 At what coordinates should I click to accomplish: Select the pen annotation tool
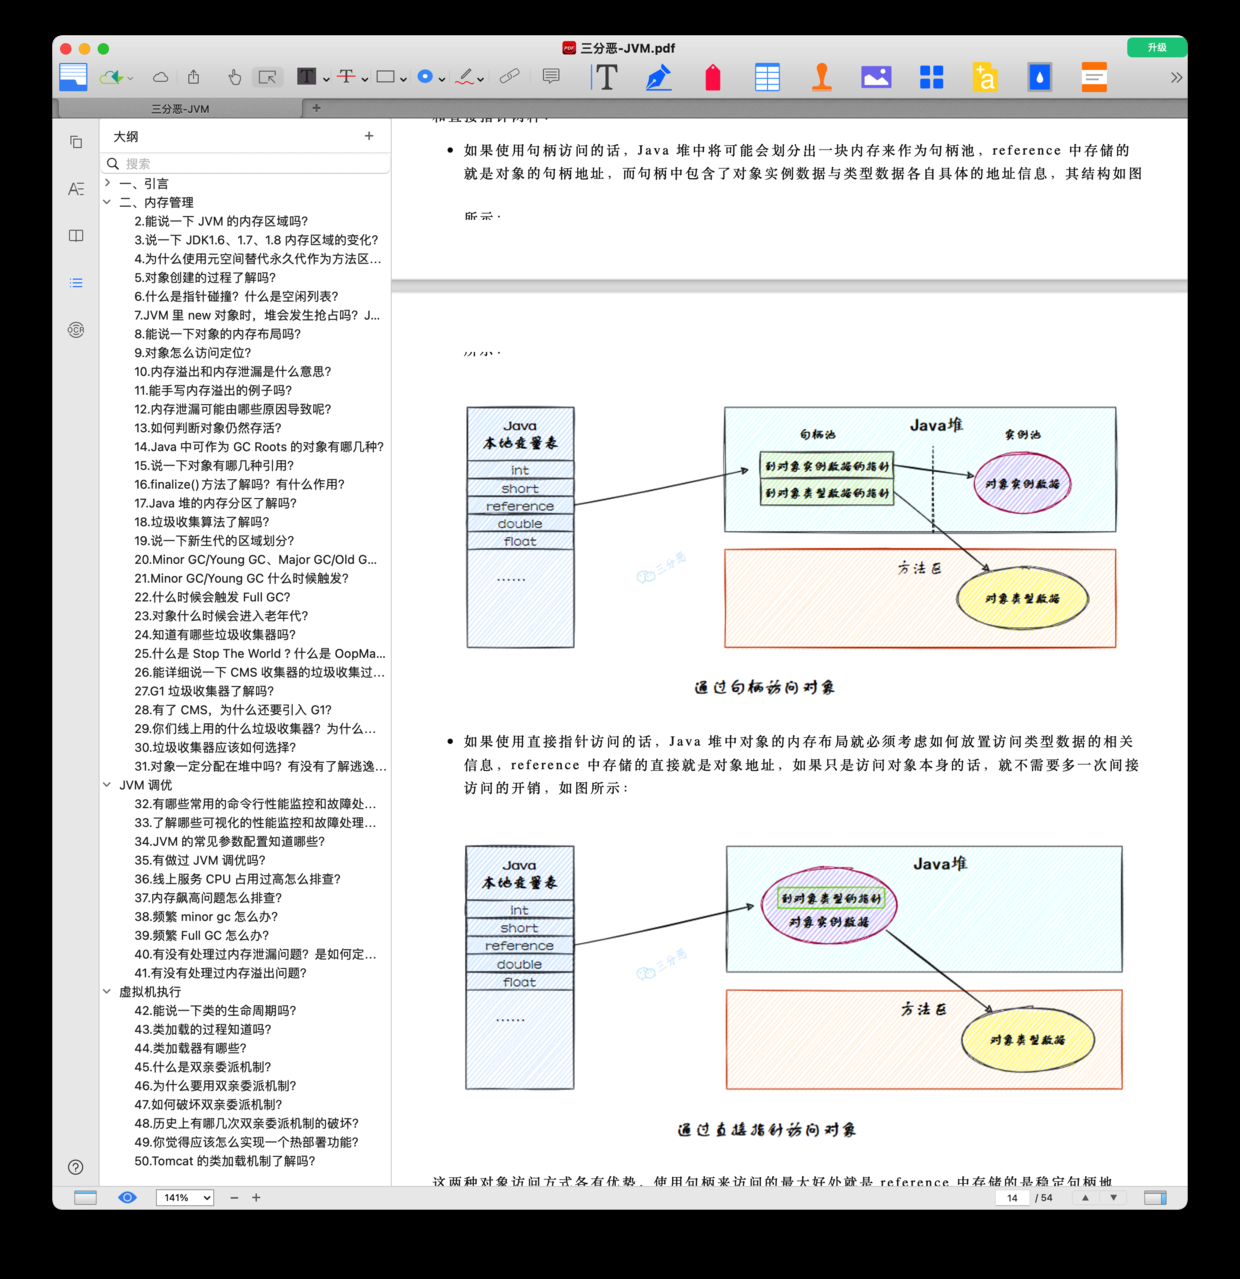pos(658,76)
